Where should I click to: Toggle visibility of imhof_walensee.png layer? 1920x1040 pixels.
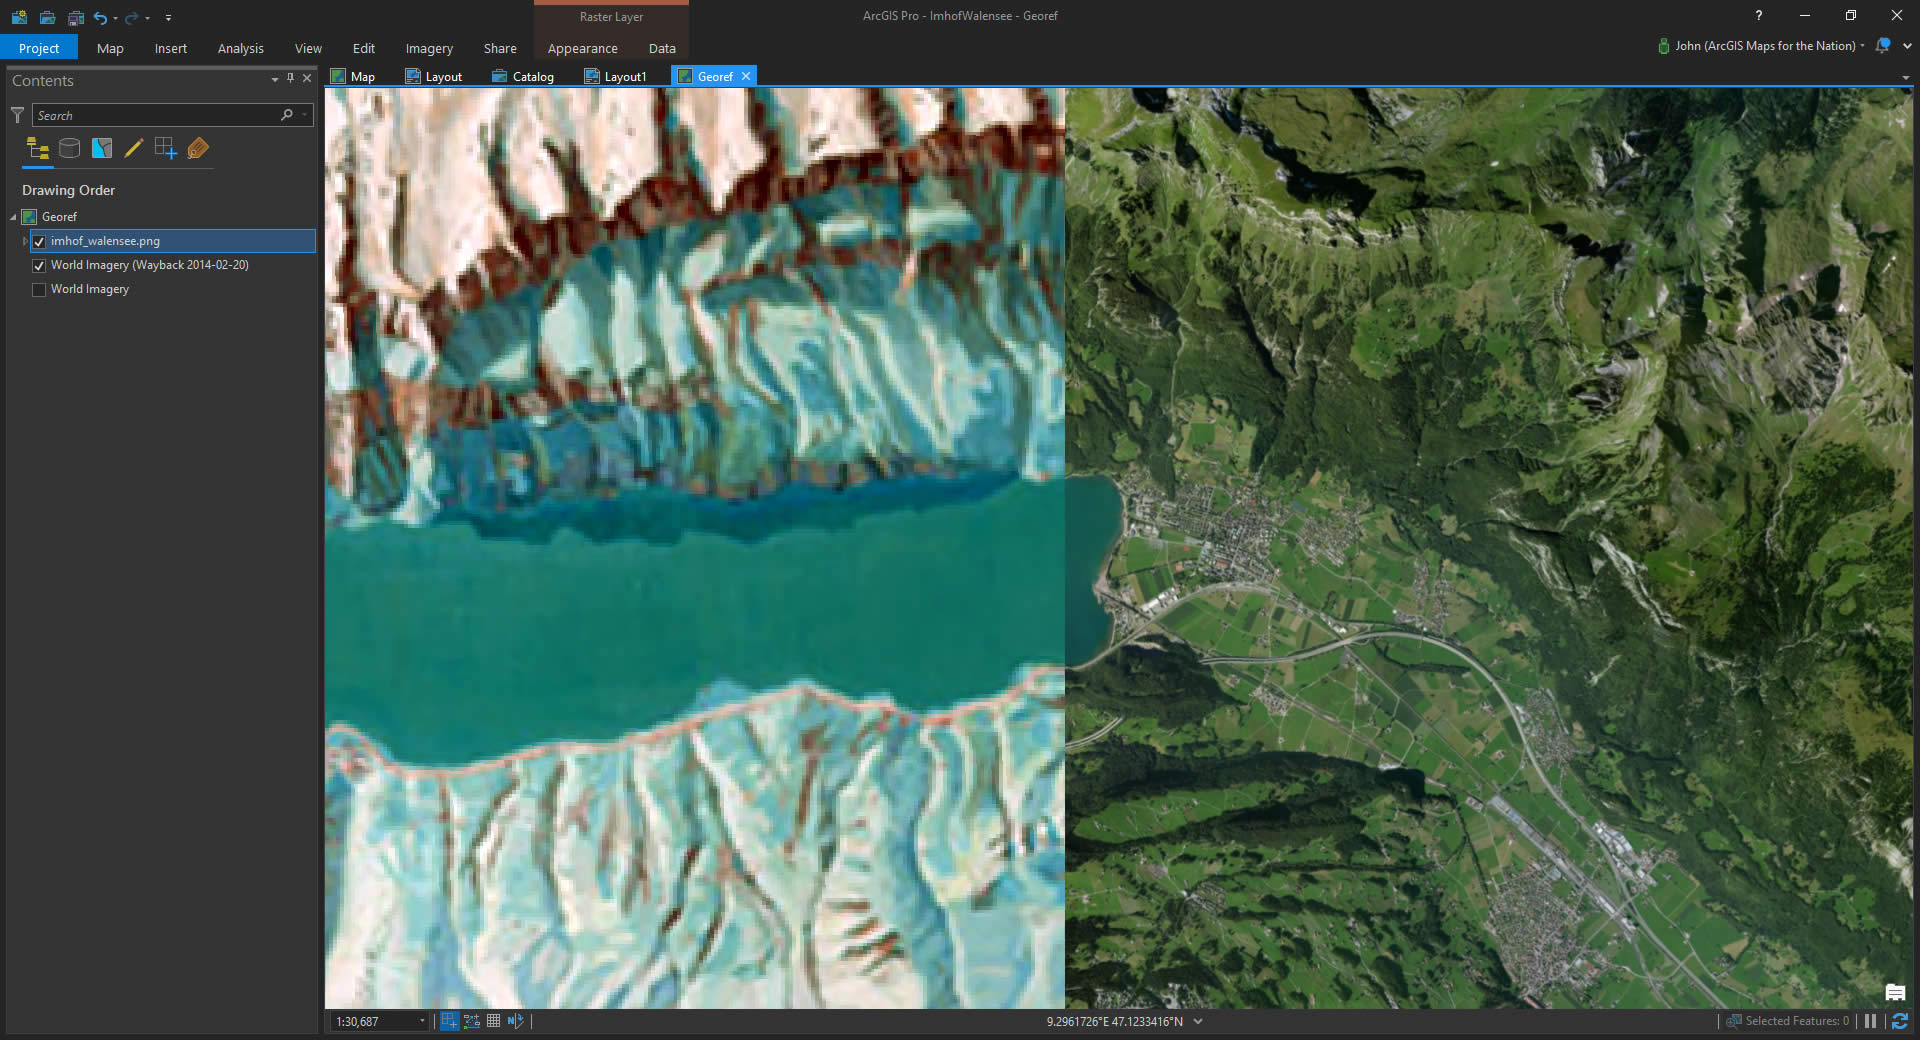point(39,241)
